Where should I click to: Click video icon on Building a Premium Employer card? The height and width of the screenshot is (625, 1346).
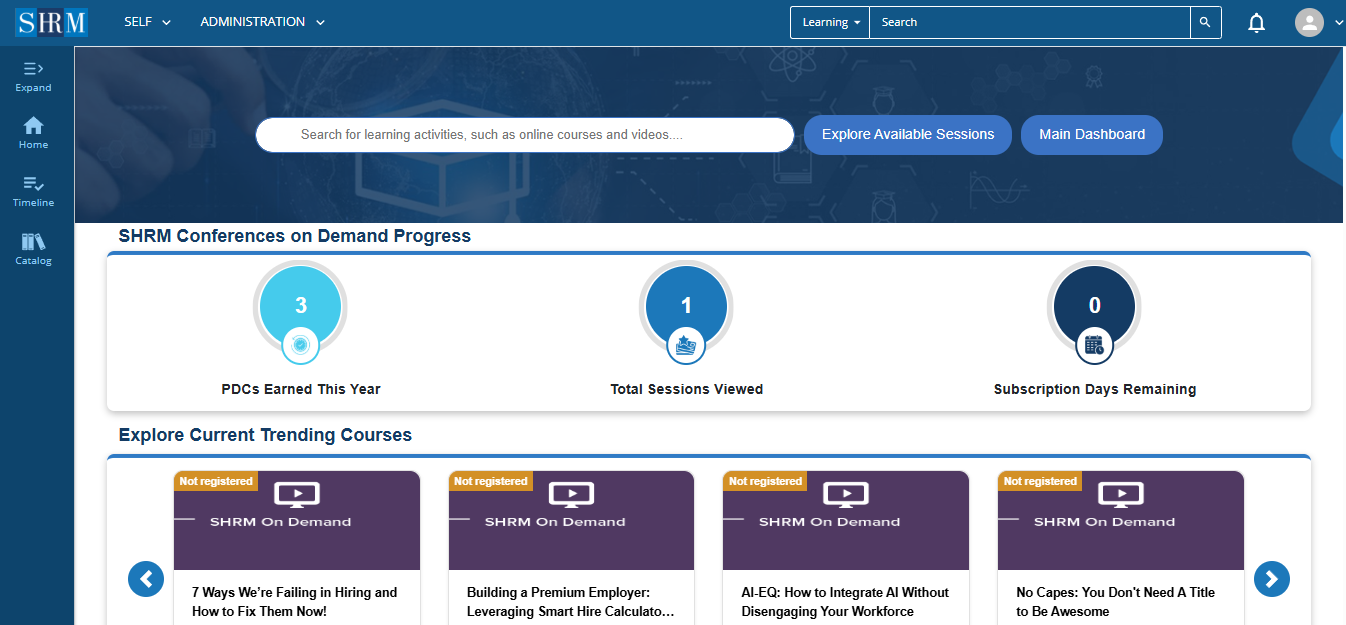(x=572, y=495)
